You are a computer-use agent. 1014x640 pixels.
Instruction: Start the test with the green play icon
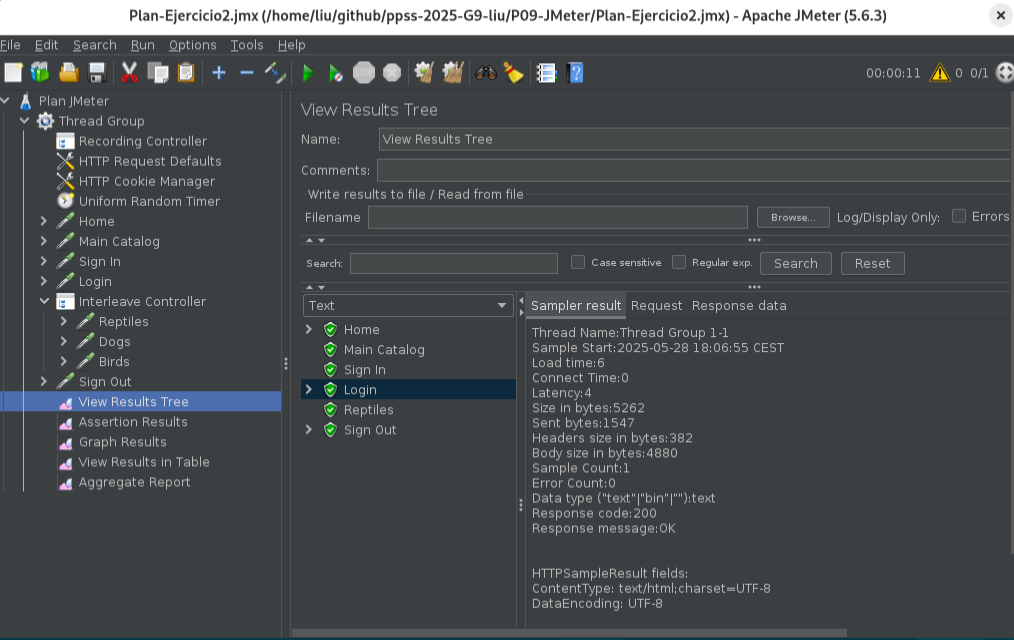308,73
